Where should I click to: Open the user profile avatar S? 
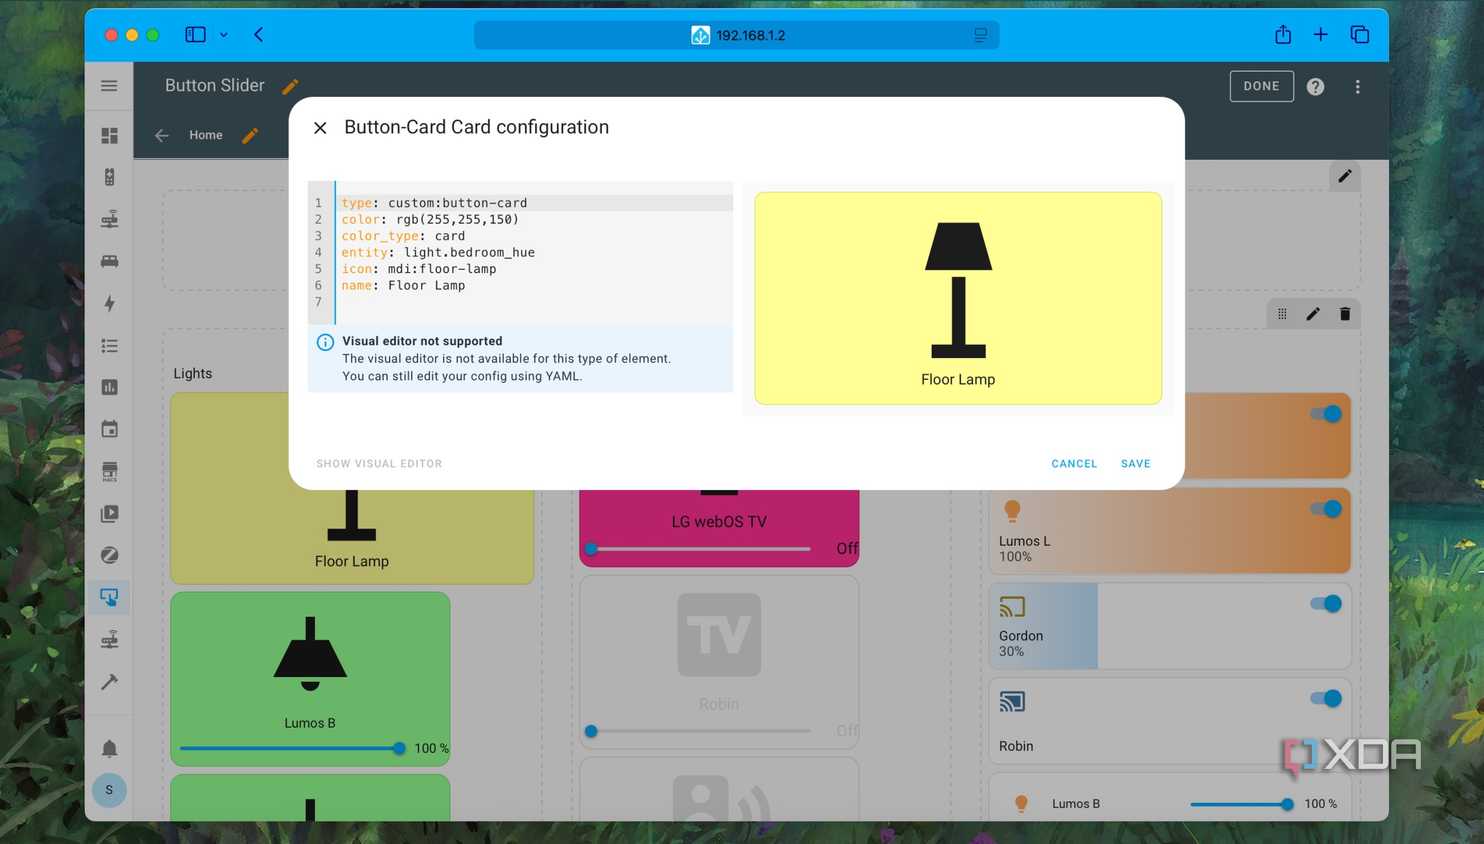tap(109, 790)
